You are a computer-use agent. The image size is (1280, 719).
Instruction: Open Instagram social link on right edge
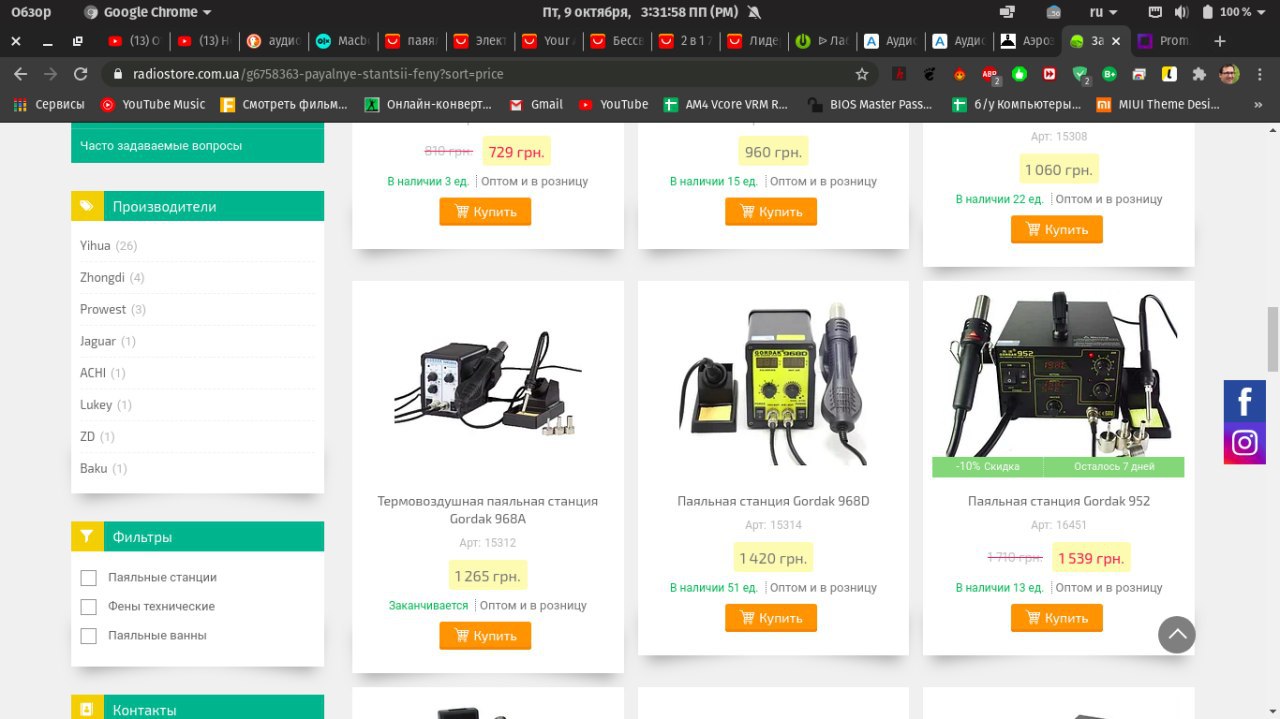click(x=1245, y=444)
